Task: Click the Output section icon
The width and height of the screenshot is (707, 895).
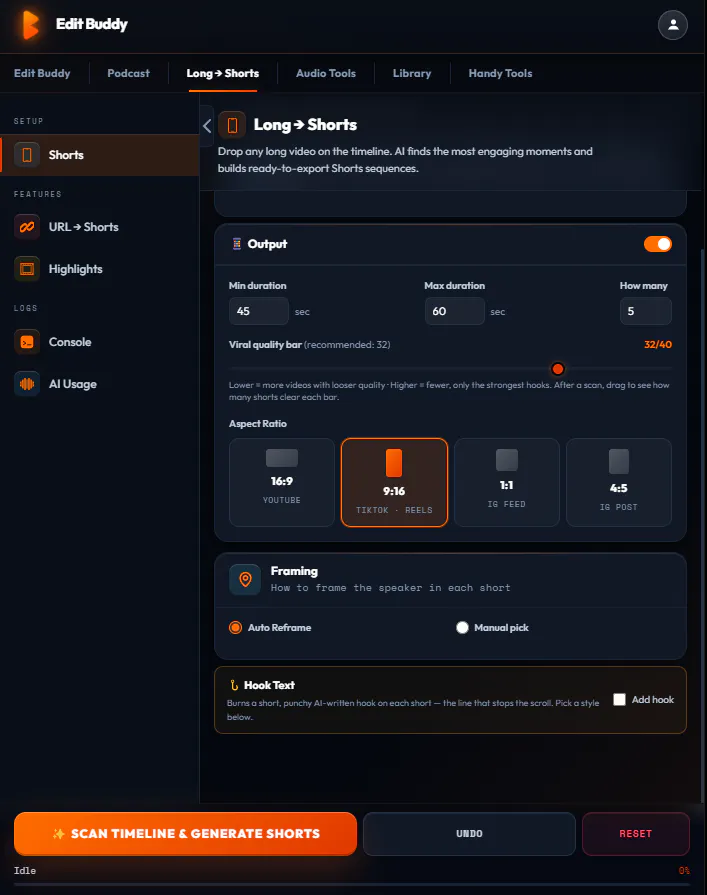Action: pyautogui.click(x=236, y=244)
